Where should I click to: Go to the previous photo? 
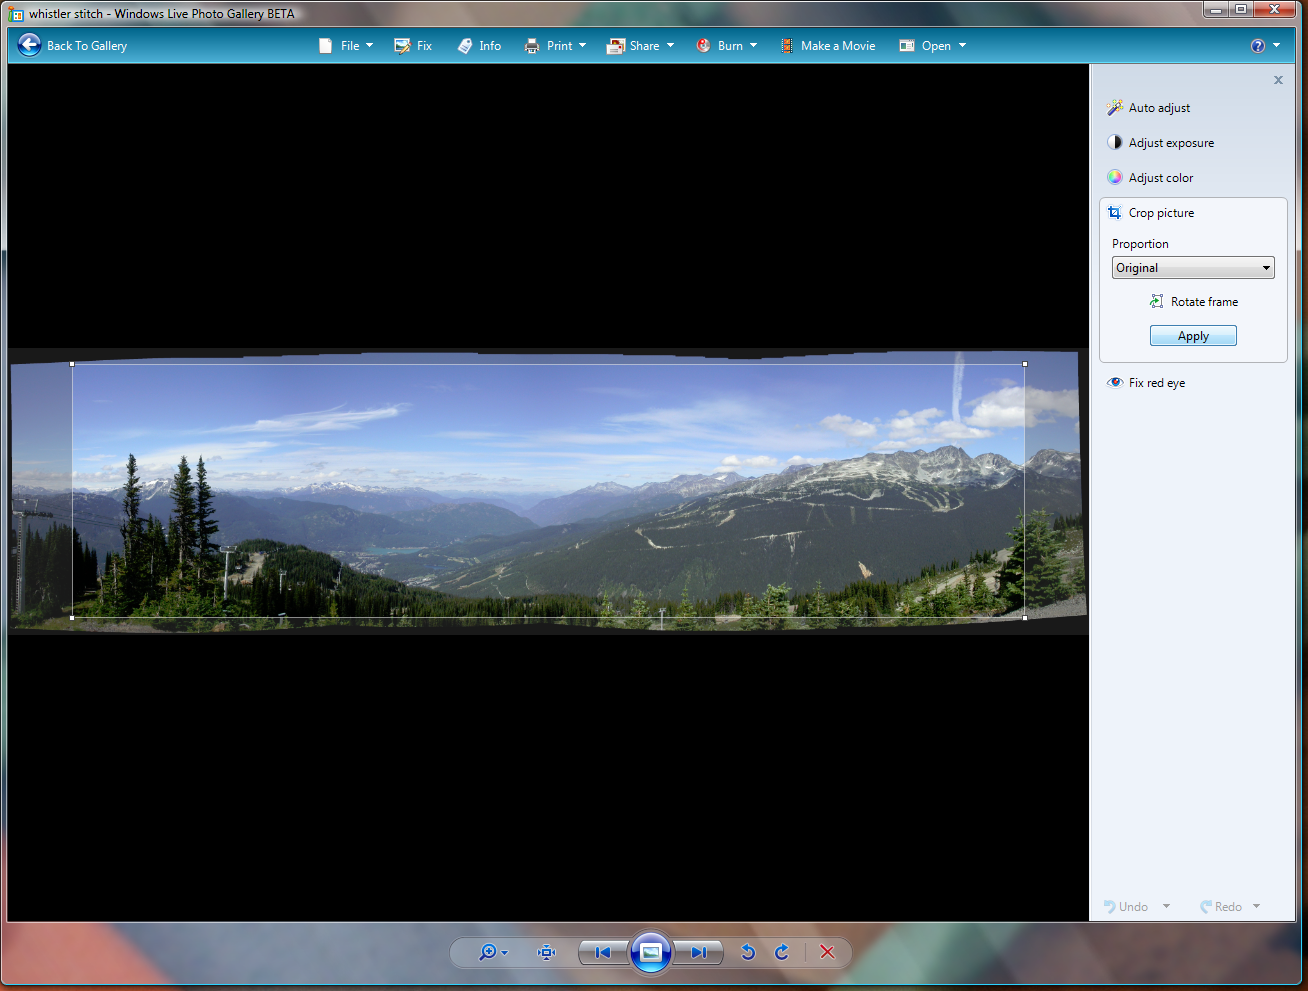(603, 953)
